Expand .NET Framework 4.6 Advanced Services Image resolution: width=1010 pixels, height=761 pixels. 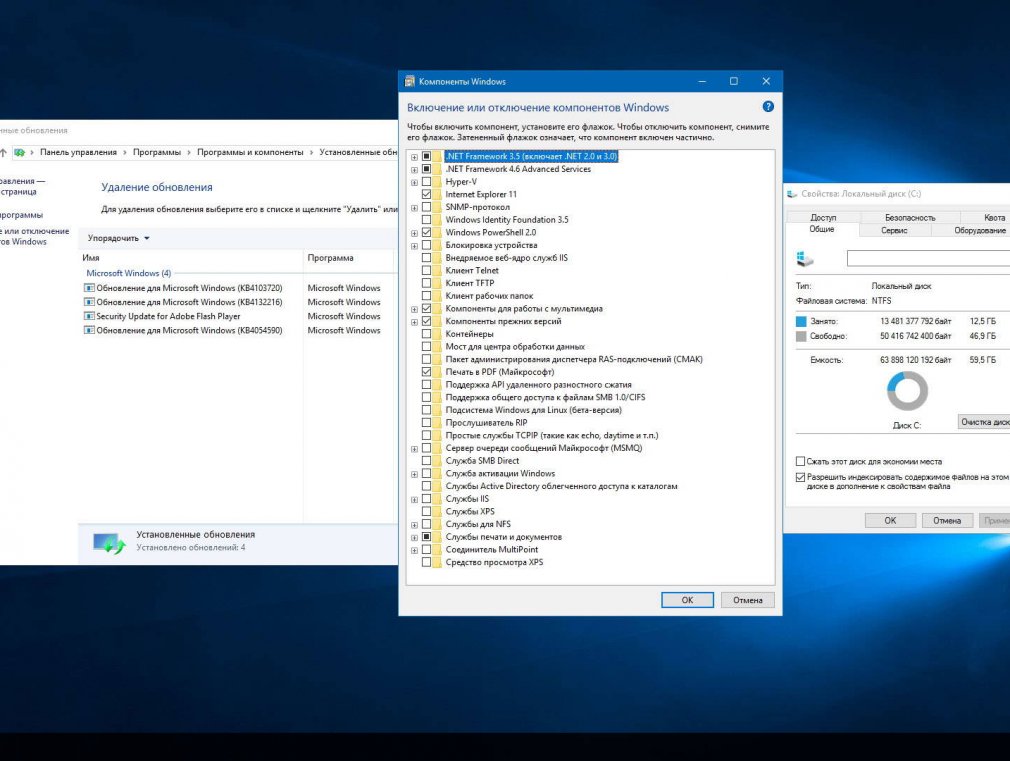point(414,170)
